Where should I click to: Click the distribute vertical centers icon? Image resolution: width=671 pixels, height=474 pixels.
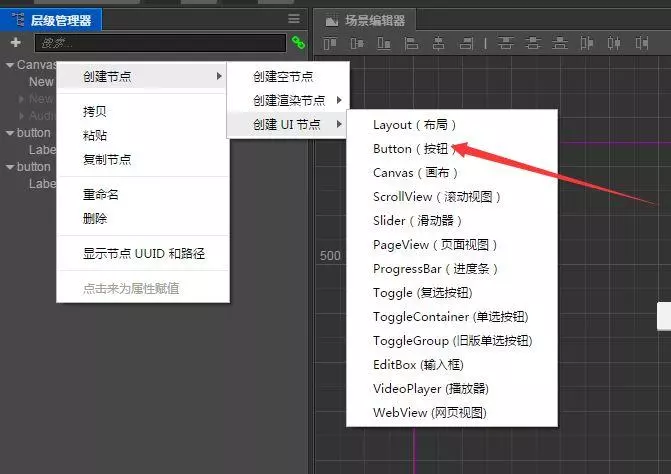click(533, 43)
